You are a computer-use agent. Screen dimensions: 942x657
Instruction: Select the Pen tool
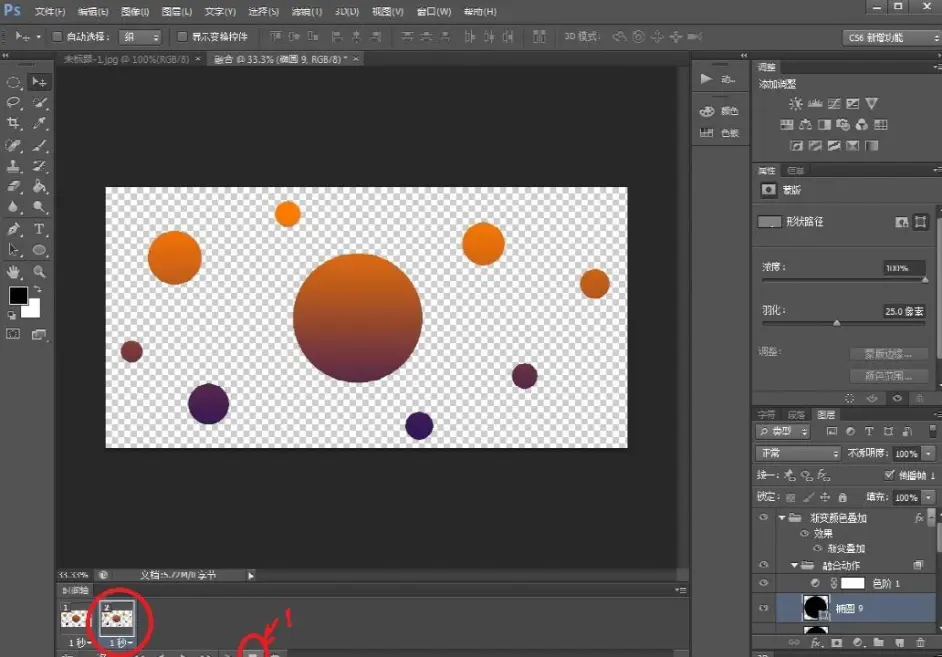(14, 229)
